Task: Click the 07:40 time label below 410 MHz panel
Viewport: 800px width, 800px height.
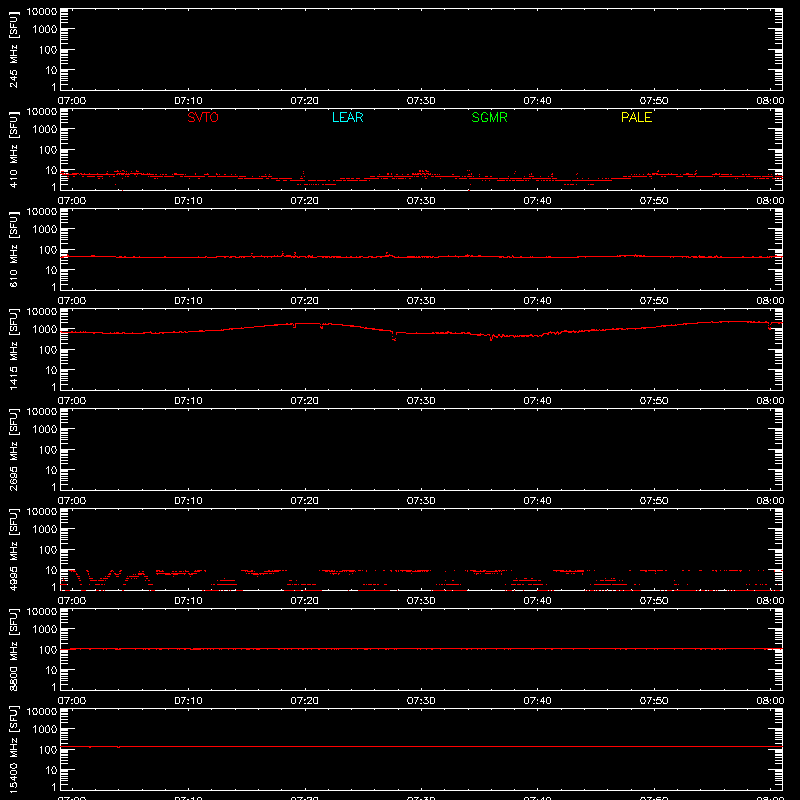Action: pyautogui.click(x=537, y=201)
